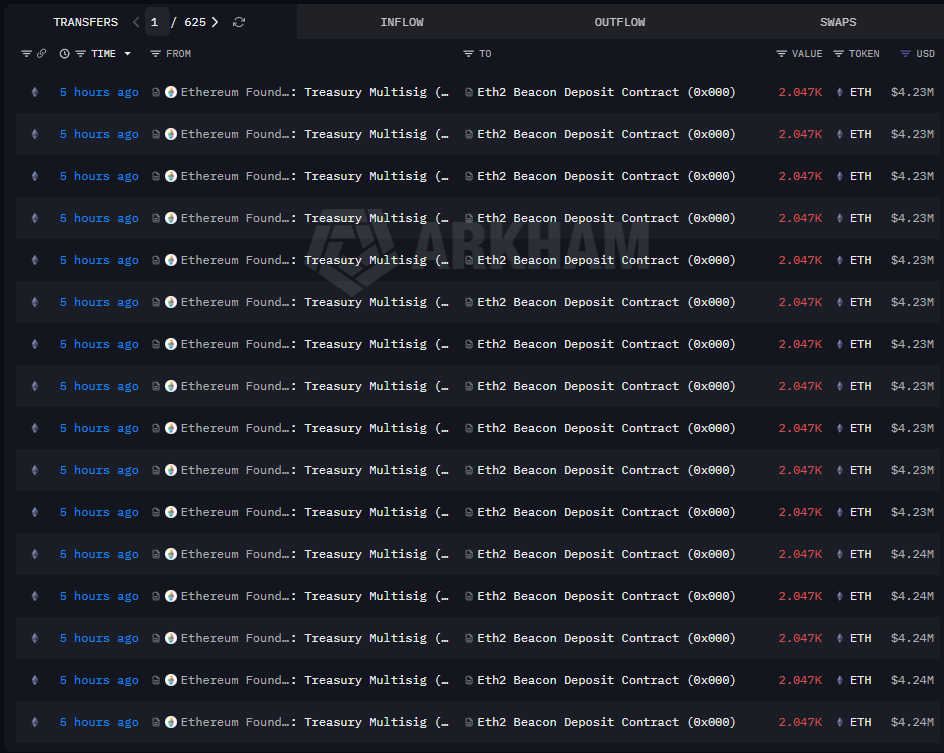The image size is (944, 753).
Task: Click the clock icon beside the TIME column
Action: pyautogui.click(x=64, y=53)
